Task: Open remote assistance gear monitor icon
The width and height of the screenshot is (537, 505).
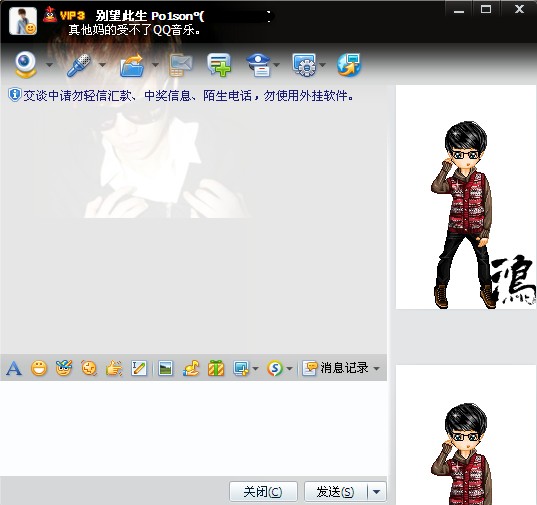Action: click(304, 64)
